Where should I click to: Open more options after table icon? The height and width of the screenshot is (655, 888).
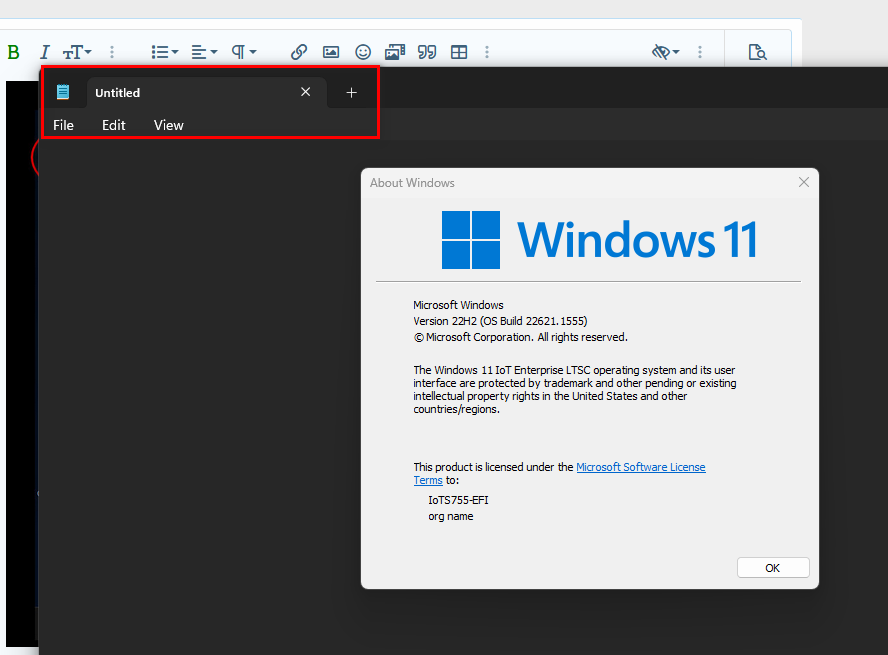click(487, 52)
